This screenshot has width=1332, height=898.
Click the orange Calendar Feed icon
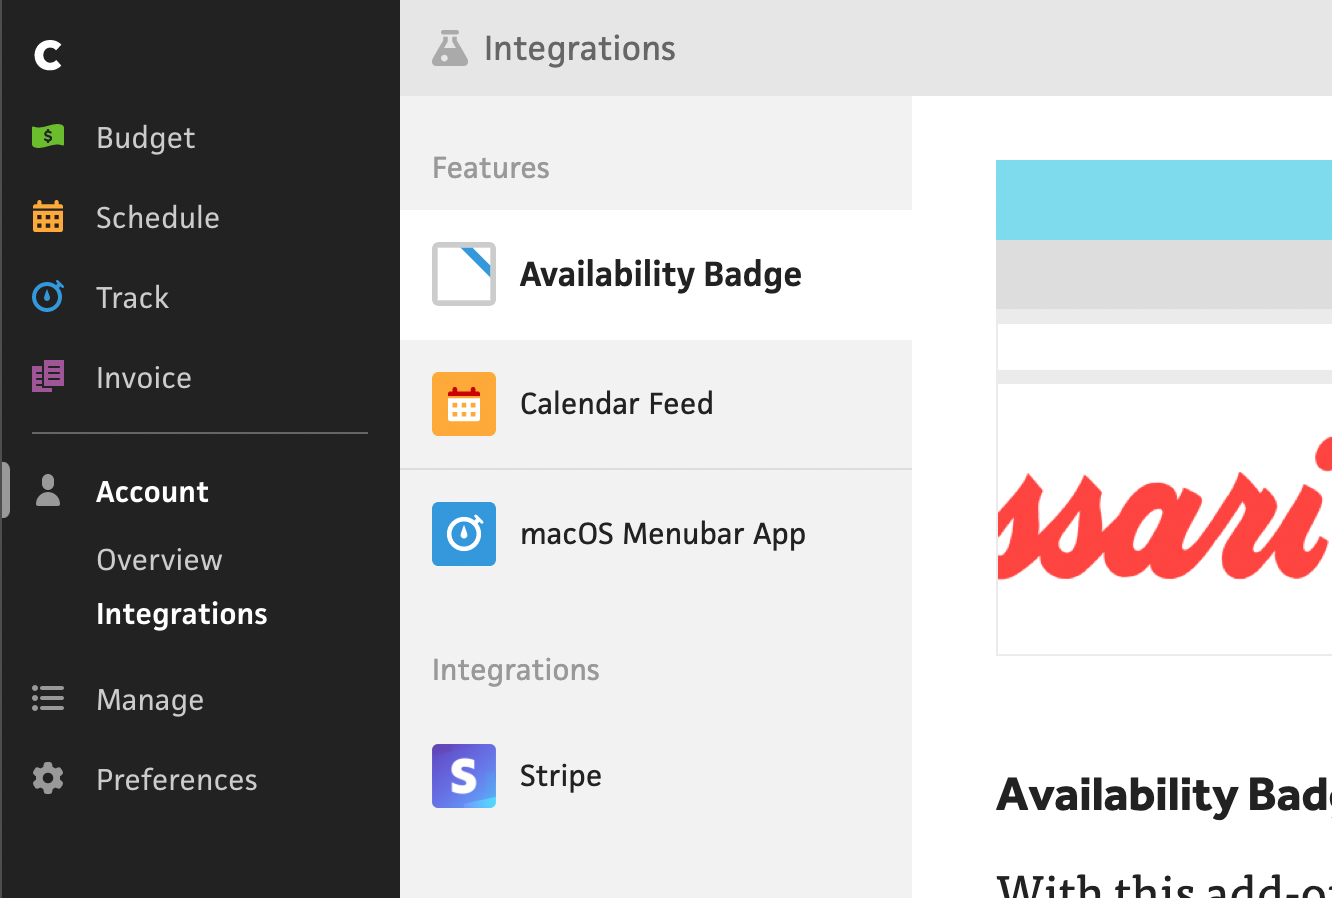(464, 404)
